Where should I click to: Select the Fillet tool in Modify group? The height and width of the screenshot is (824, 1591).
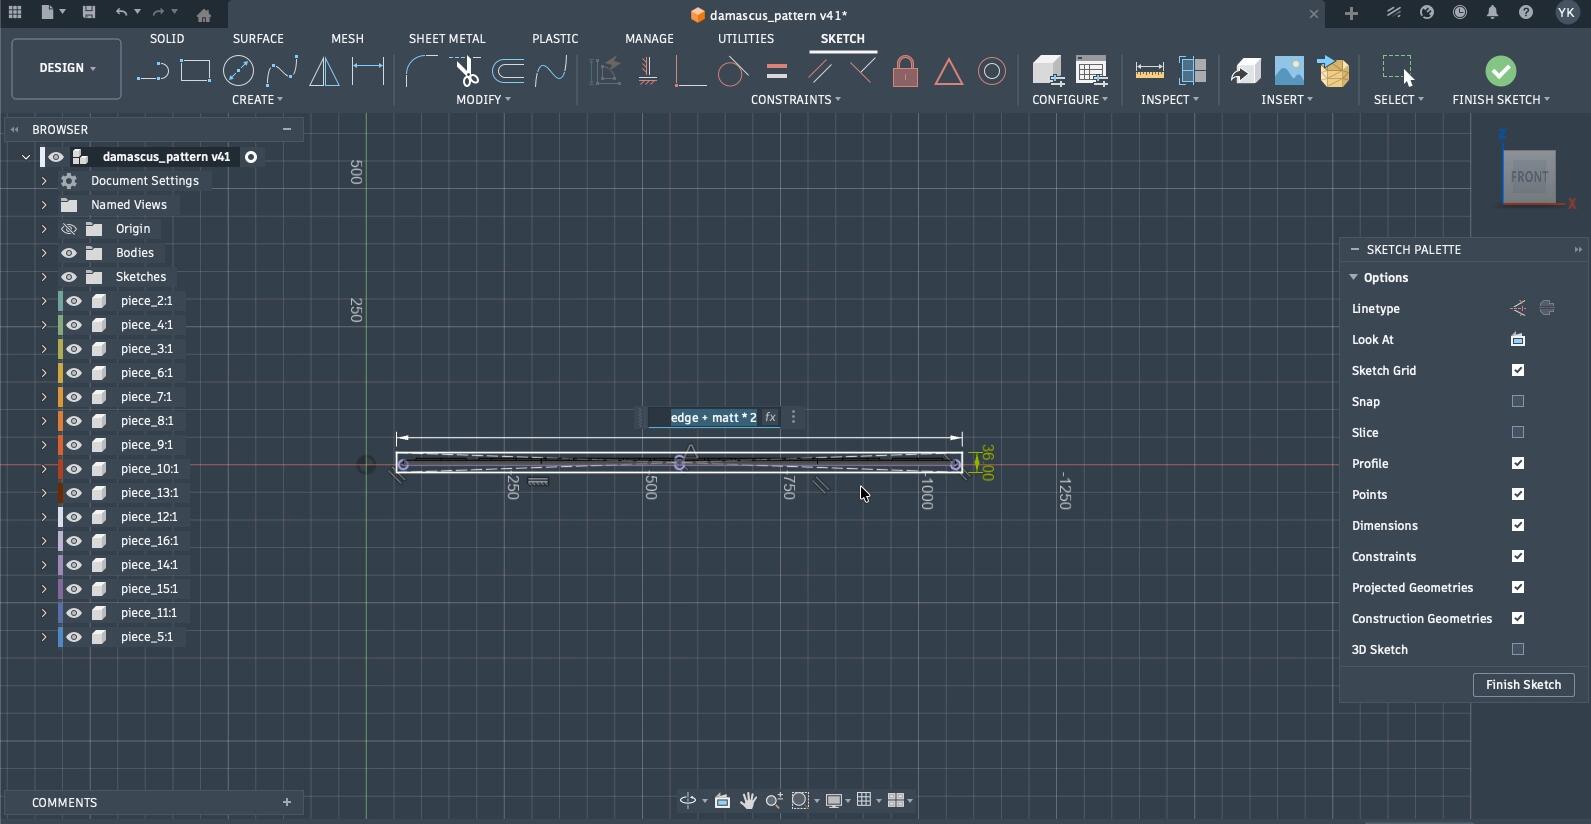coord(421,71)
